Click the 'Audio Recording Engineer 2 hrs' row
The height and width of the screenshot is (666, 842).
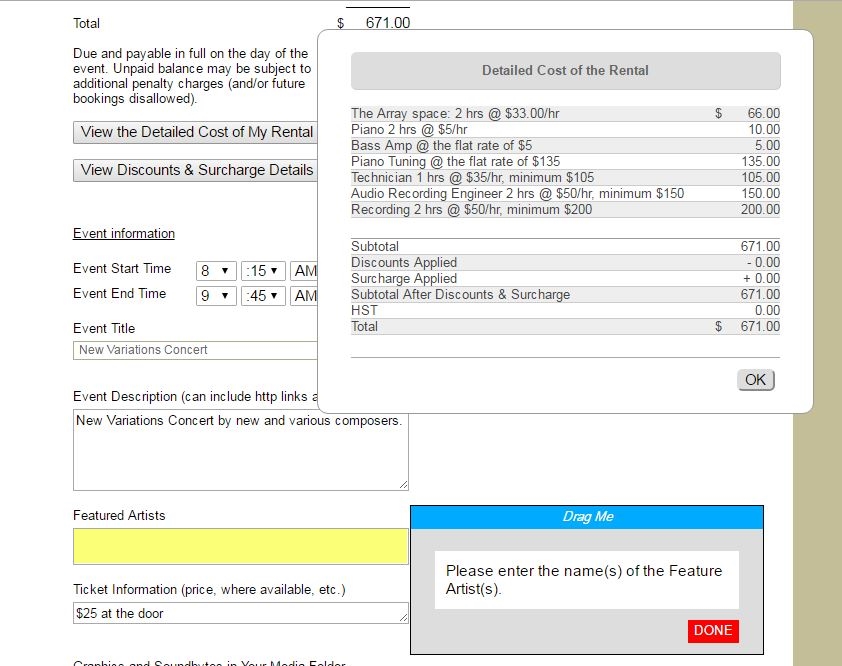(565, 194)
